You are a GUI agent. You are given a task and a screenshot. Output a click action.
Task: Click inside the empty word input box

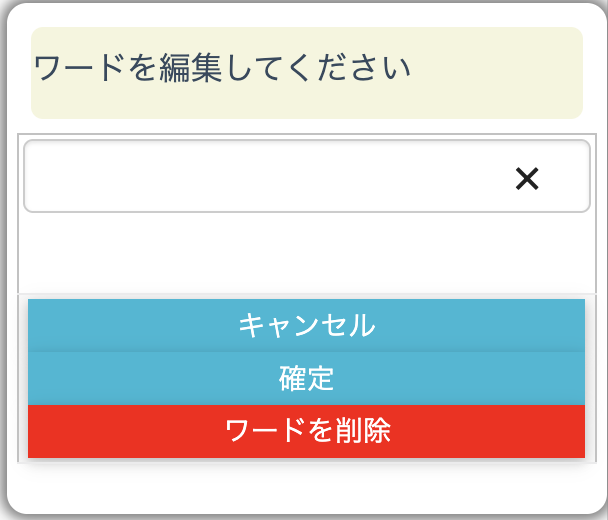pos(260,177)
